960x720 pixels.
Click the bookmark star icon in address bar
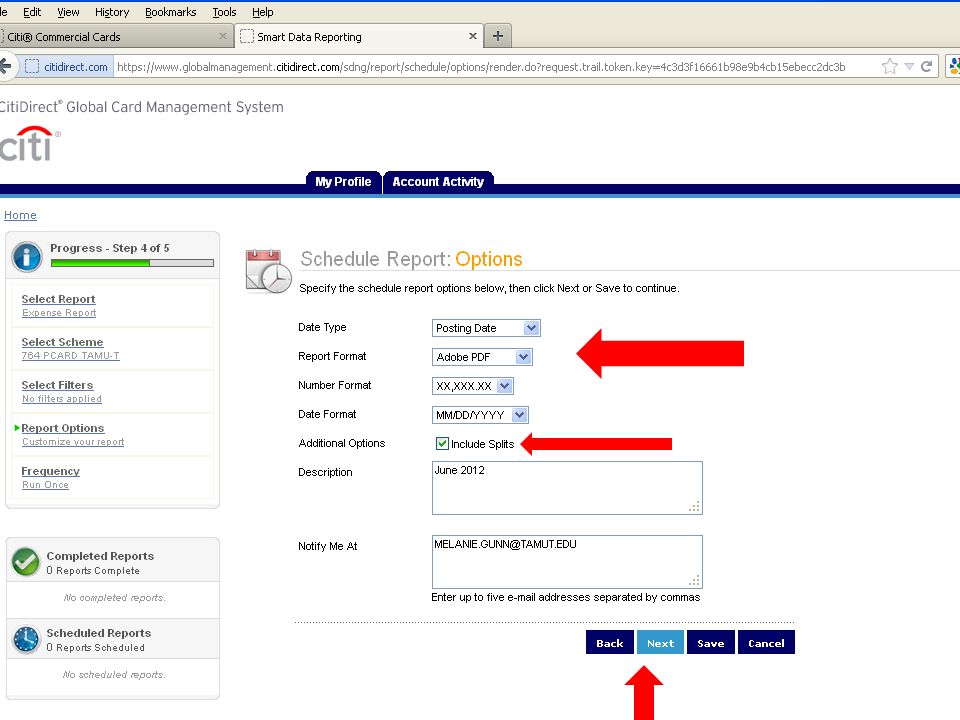coord(890,66)
